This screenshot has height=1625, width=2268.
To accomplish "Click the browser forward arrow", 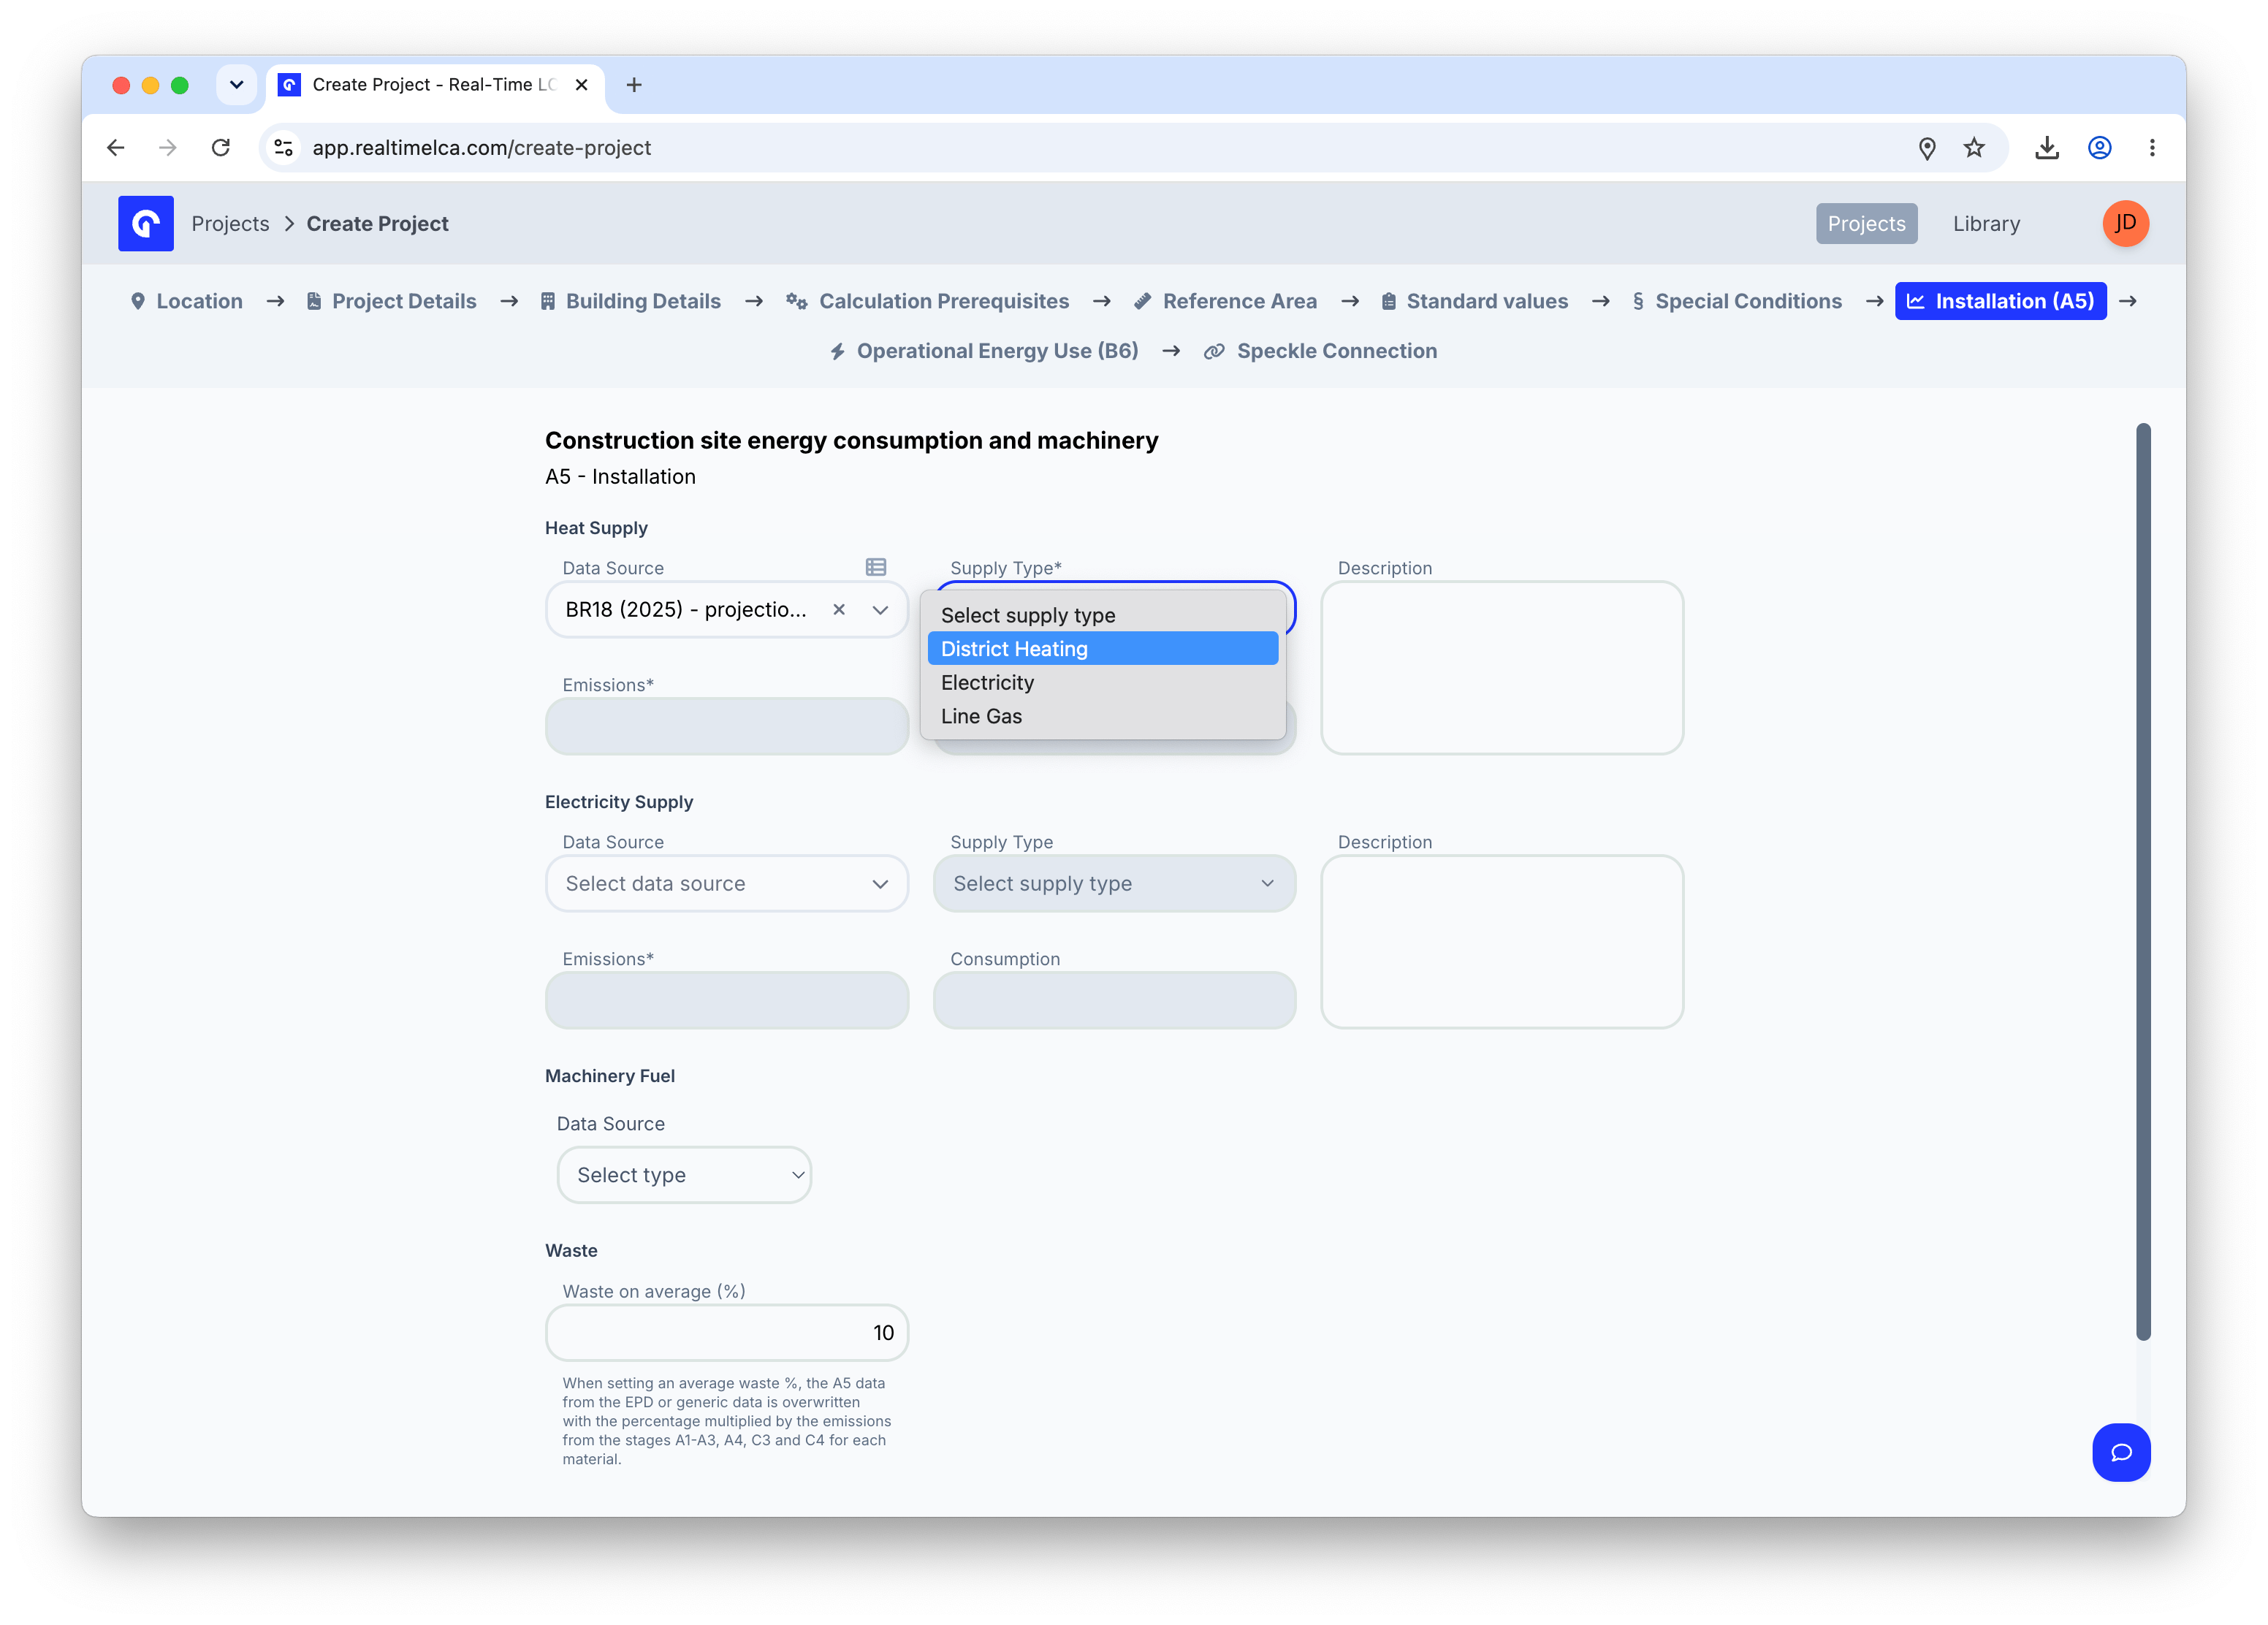I will [x=168, y=148].
